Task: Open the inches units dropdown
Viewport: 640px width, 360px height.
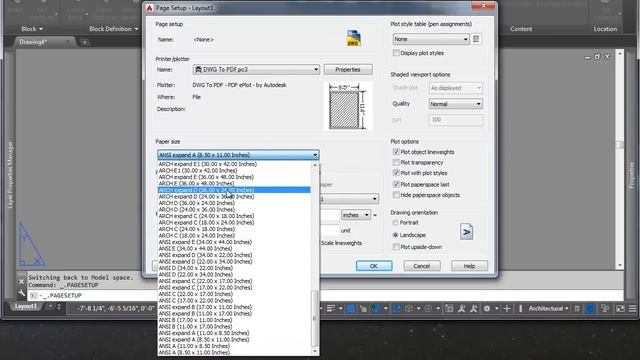Action: (x=356, y=215)
